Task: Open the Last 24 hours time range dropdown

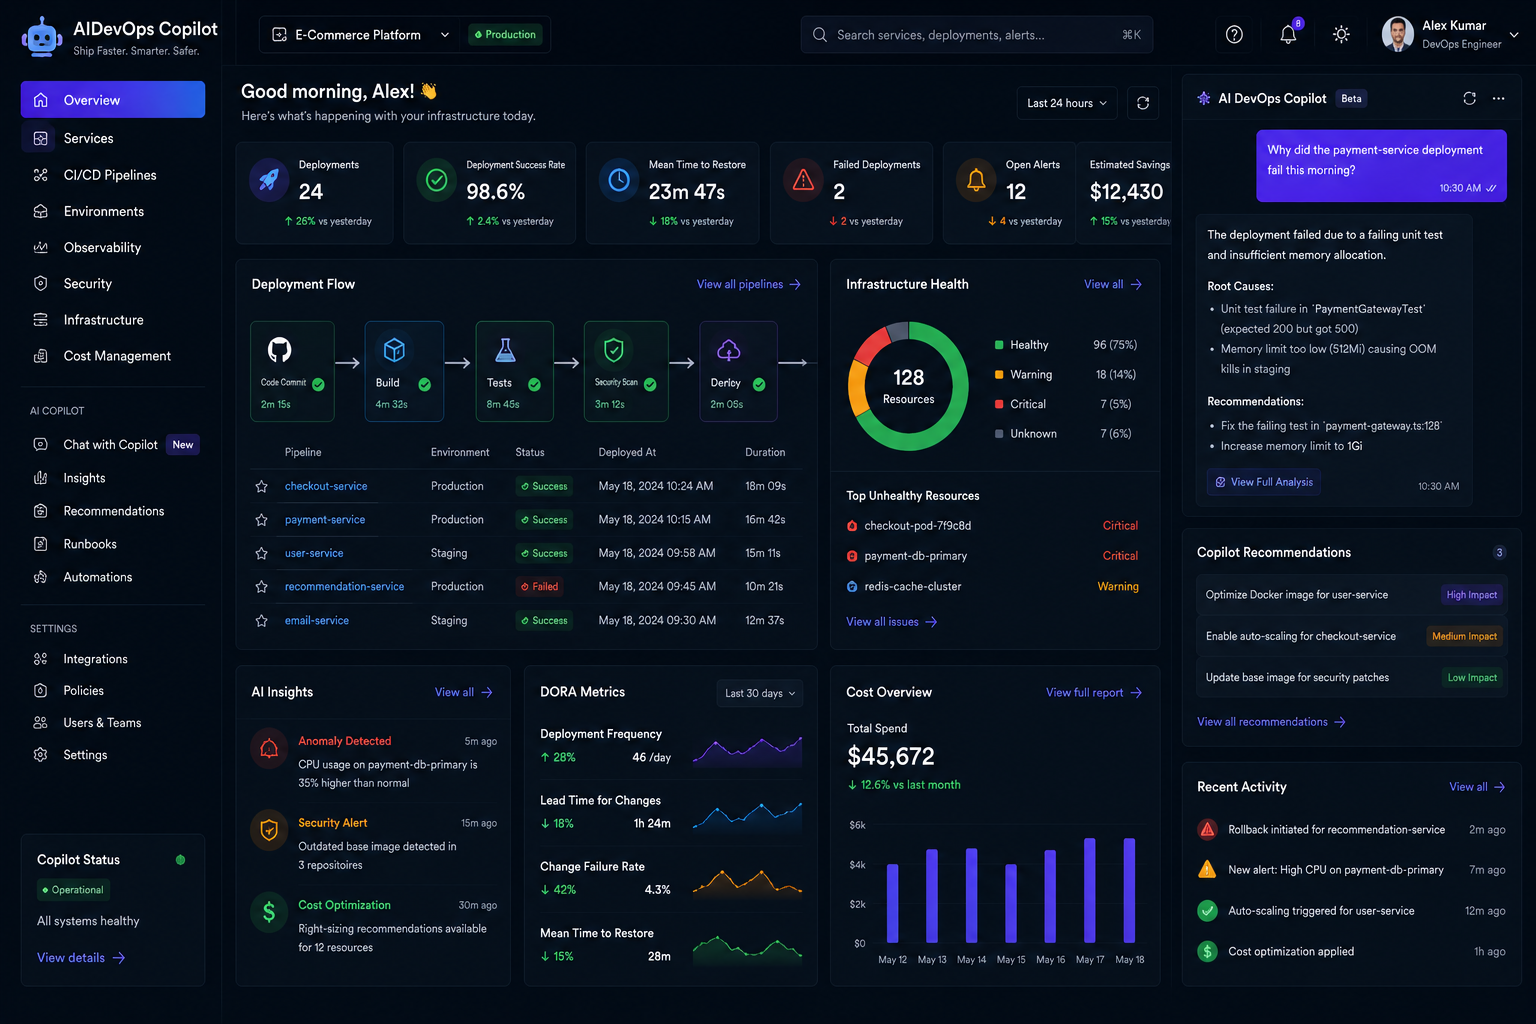Action: pyautogui.click(x=1067, y=103)
